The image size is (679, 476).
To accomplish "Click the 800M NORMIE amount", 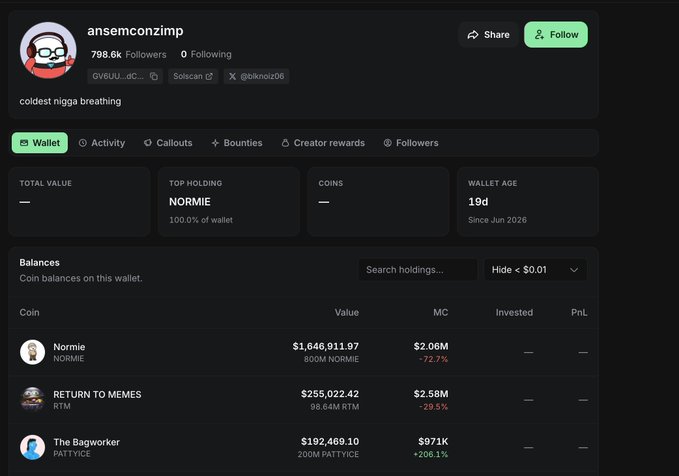I will 331,359.
